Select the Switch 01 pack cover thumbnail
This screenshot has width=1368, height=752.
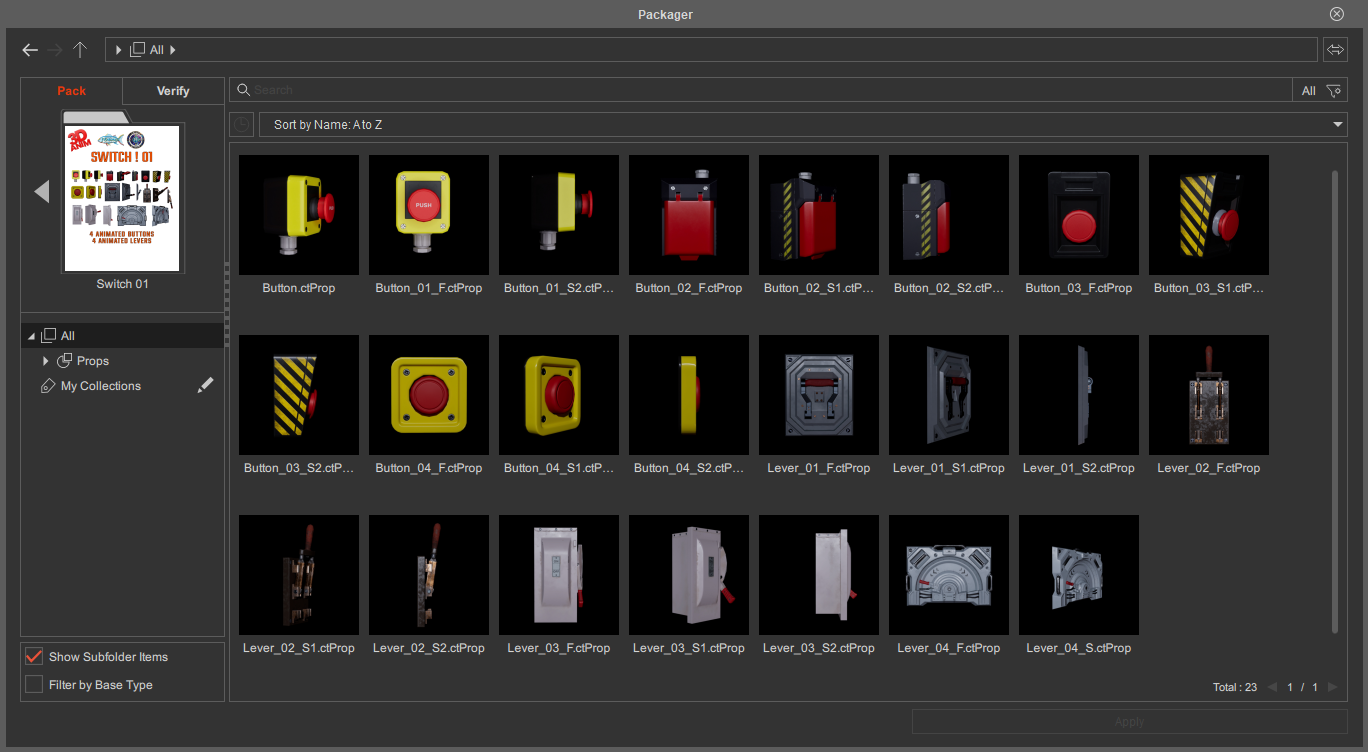coord(123,197)
